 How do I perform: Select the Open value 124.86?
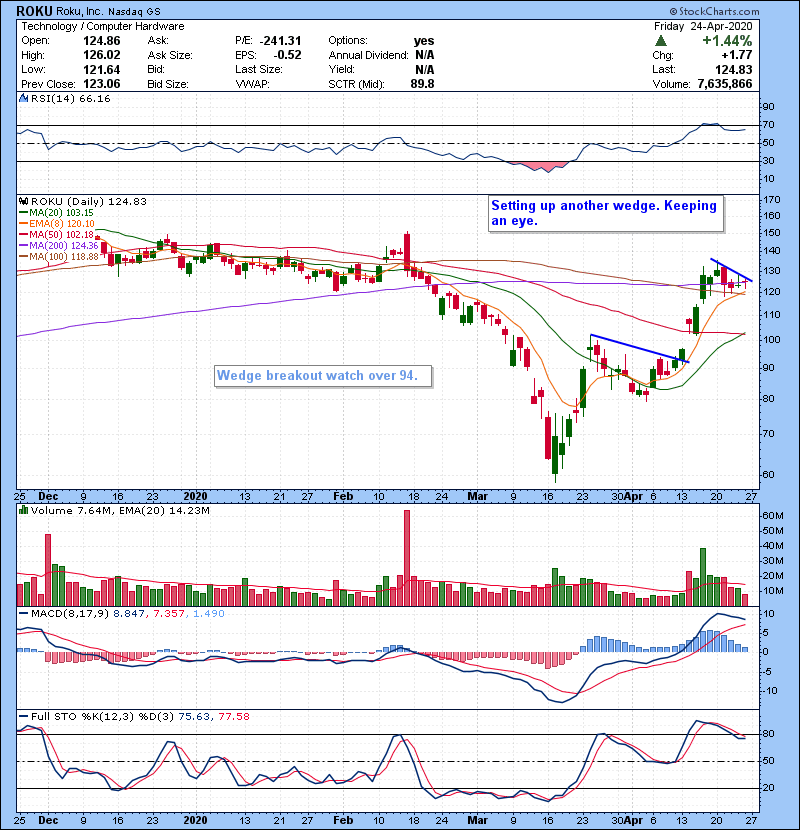click(x=102, y=41)
